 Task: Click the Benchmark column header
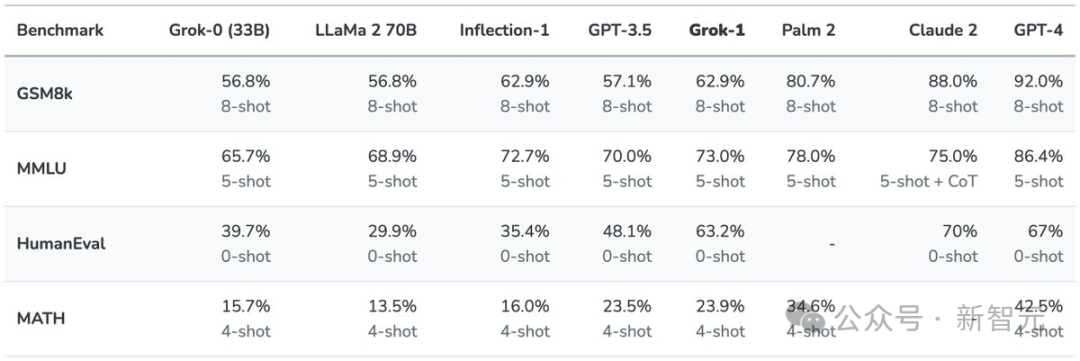click(x=60, y=30)
